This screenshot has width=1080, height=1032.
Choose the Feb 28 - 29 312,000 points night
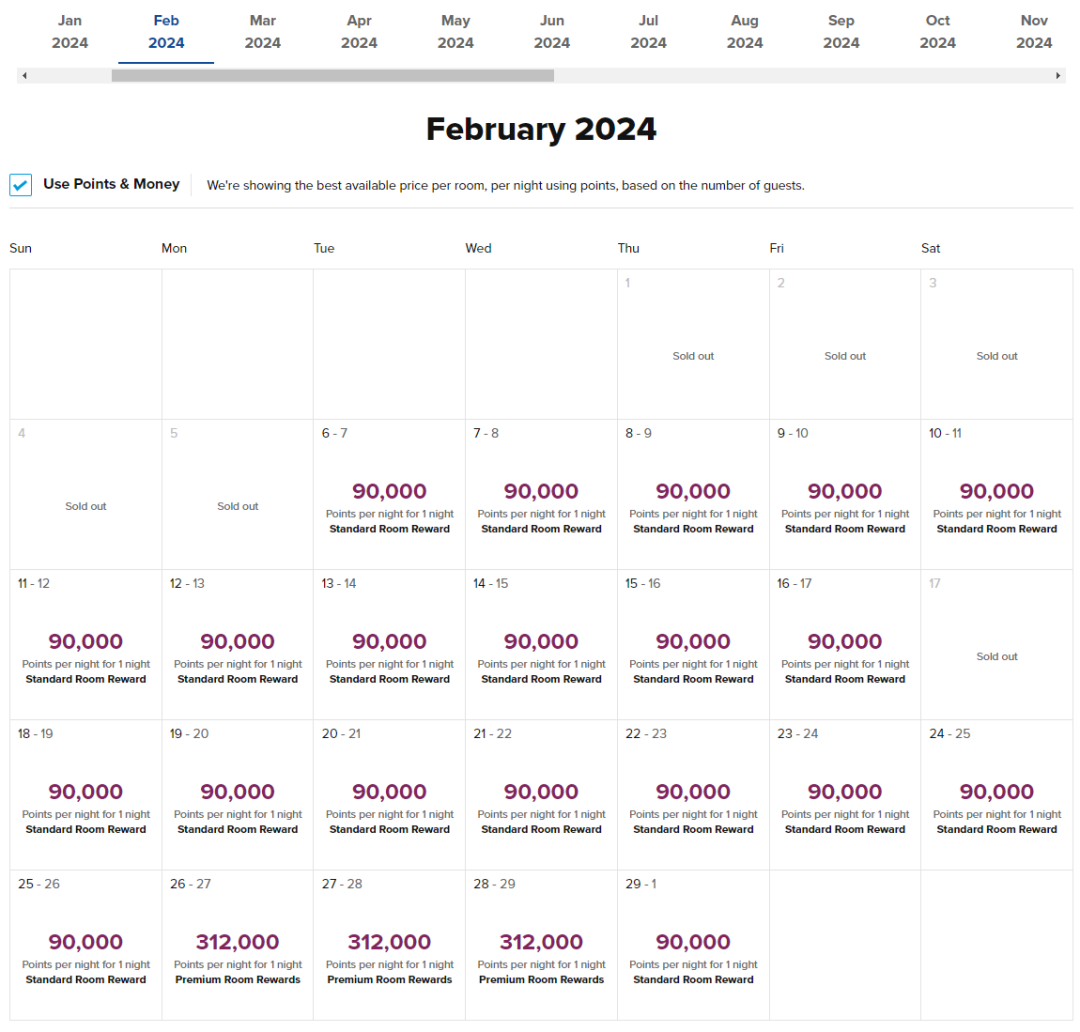(x=541, y=946)
